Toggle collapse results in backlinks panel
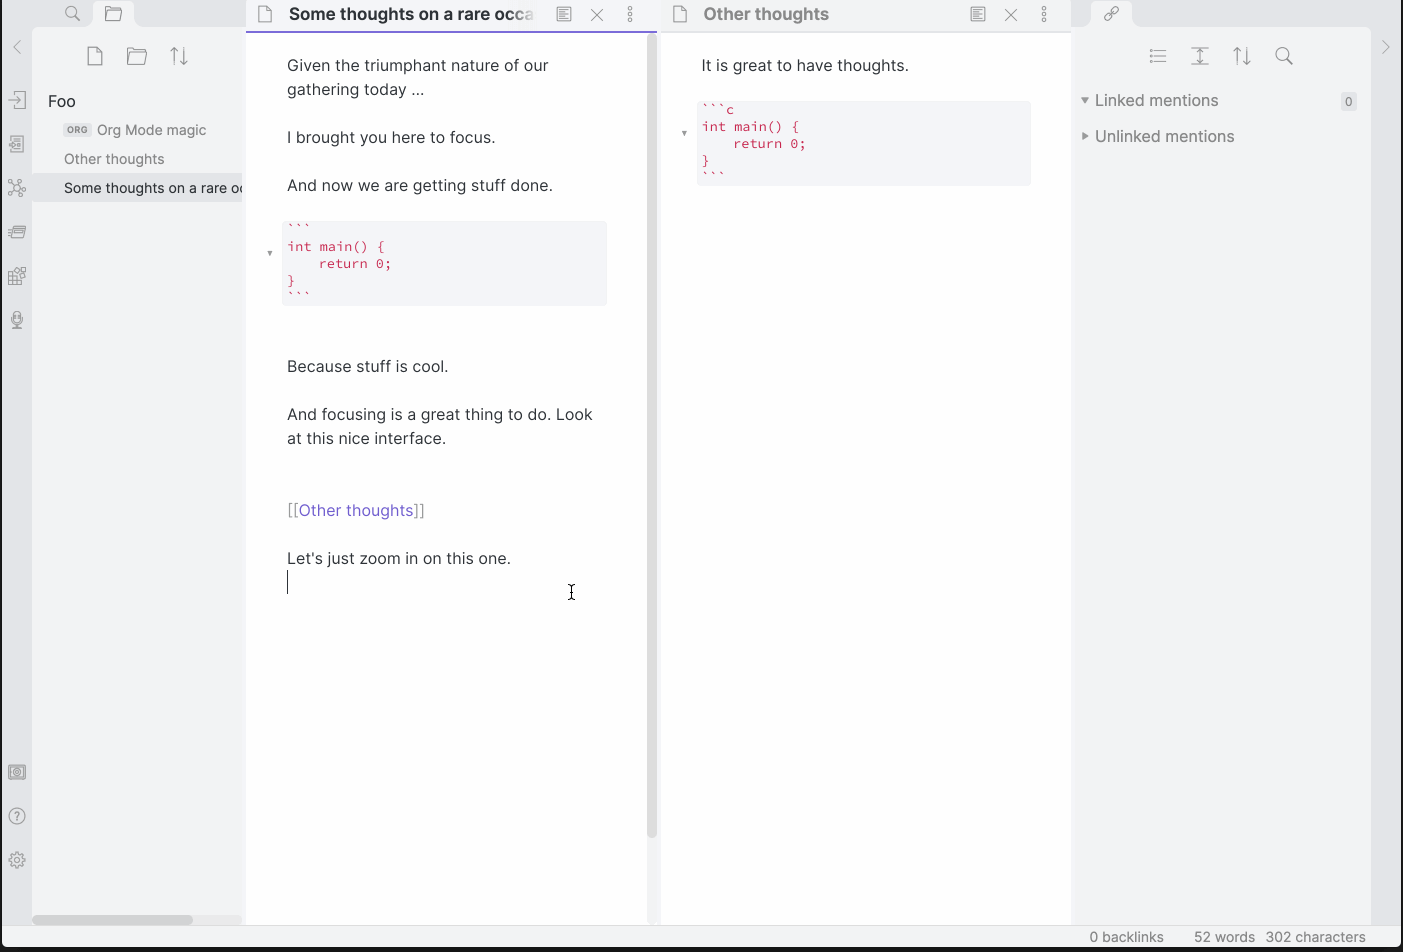This screenshot has height=952, width=1403. [x=1158, y=56]
